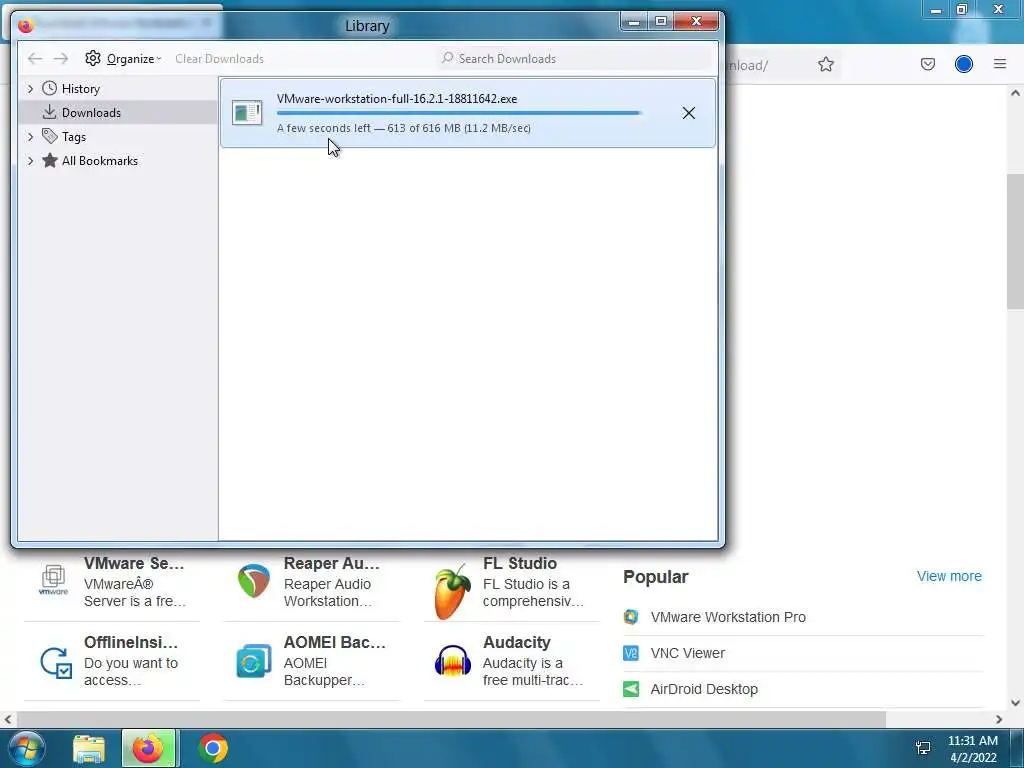Launch Chrome from taskbar
Image resolution: width=1024 pixels, height=768 pixels.
pos(212,748)
